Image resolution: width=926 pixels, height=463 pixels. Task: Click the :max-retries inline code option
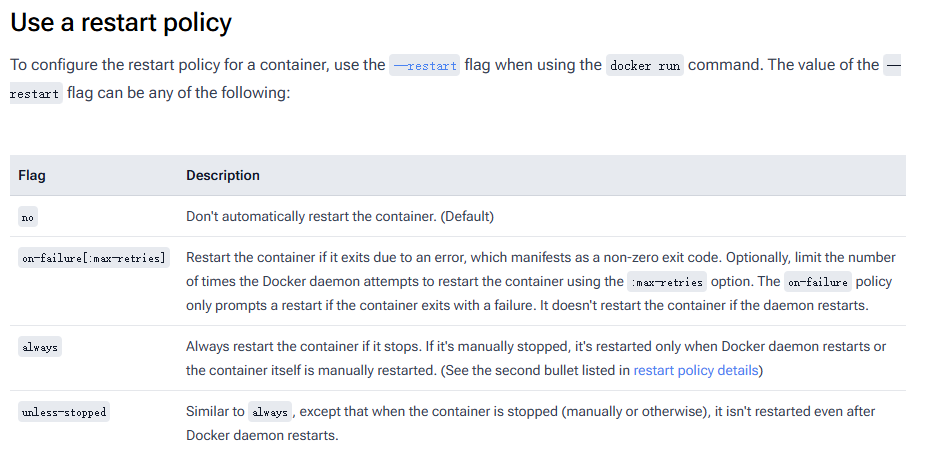[666, 282]
